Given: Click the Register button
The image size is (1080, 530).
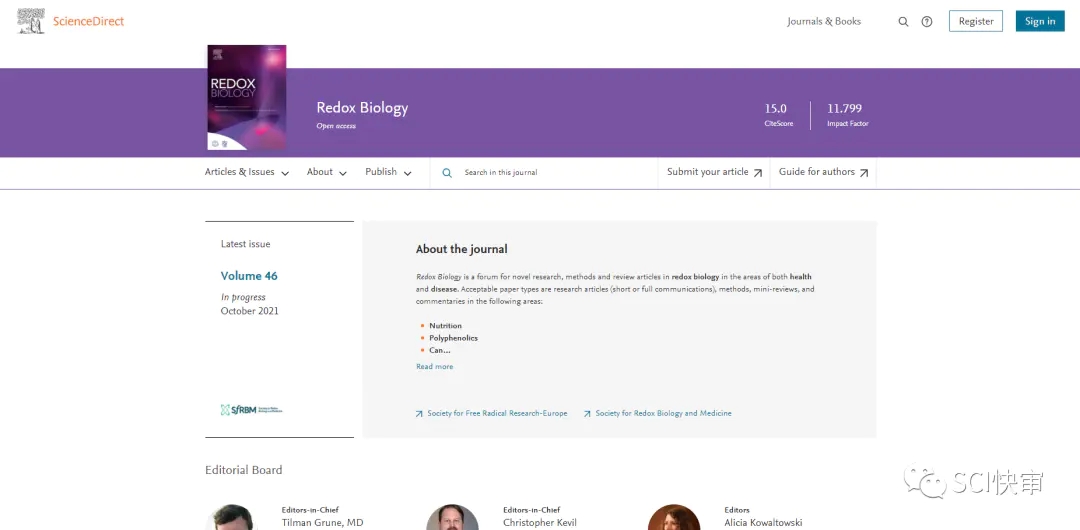Looking at the screenshot, I should coord(976,21).
